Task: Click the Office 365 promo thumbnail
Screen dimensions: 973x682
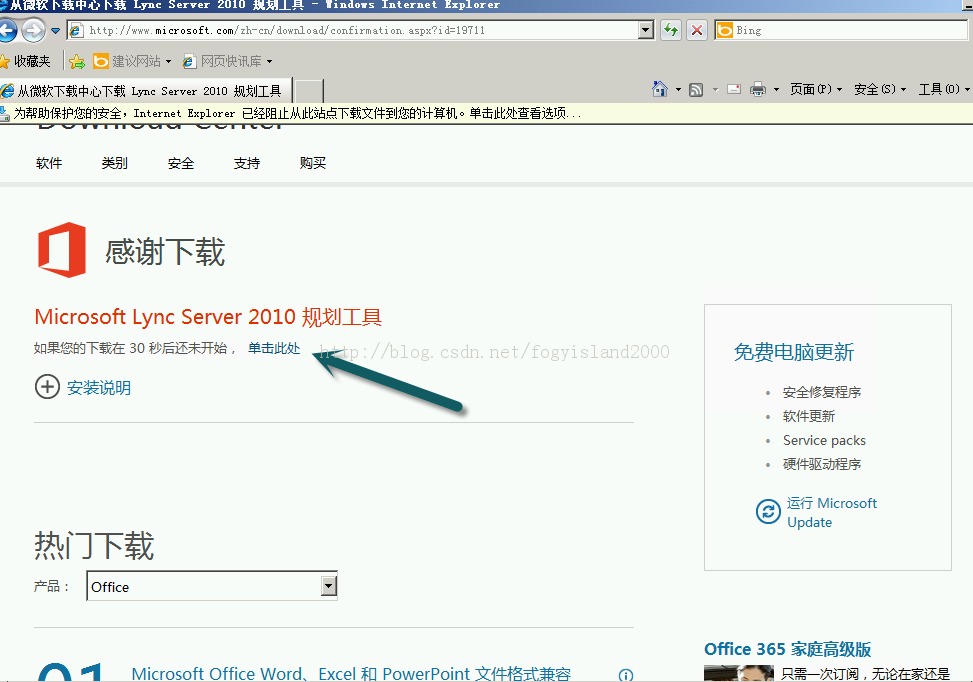Action: (738, 673)
